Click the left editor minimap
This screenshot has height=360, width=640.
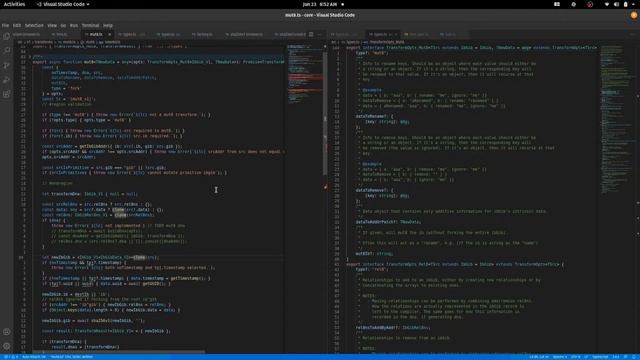304,73
